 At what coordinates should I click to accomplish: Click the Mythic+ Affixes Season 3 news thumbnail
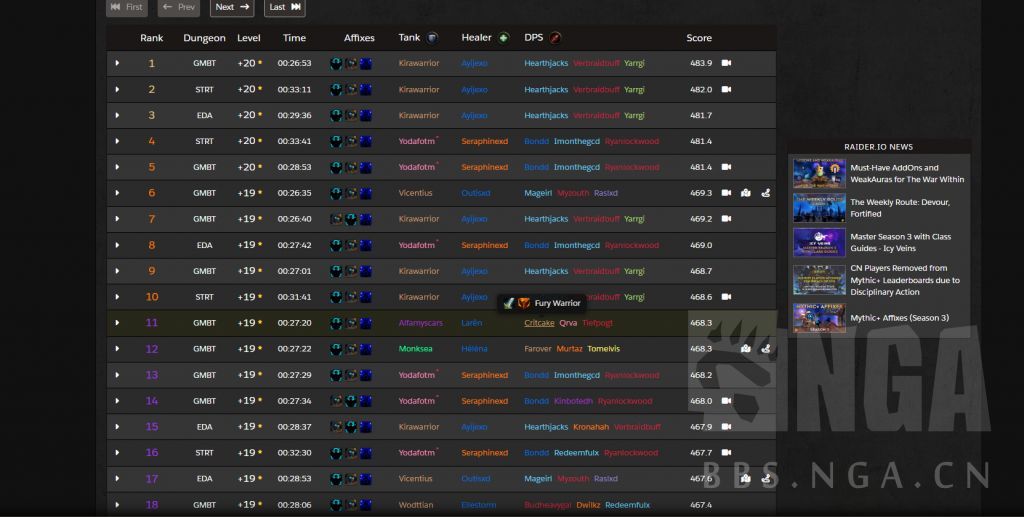[819, 318]
